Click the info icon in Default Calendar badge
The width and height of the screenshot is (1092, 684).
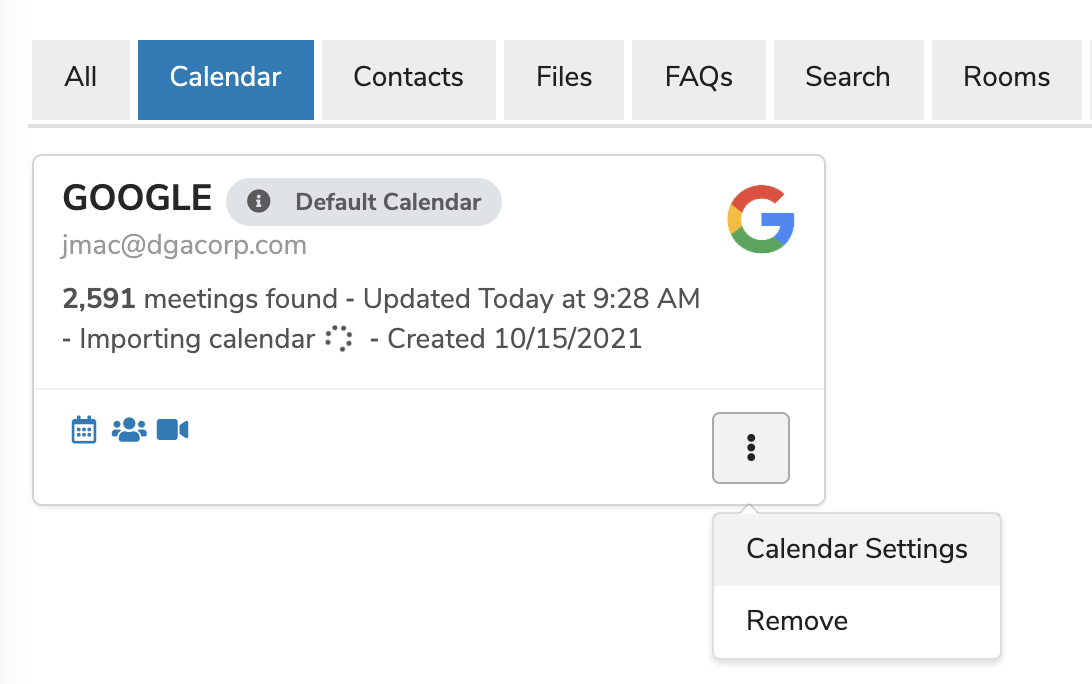259,202
